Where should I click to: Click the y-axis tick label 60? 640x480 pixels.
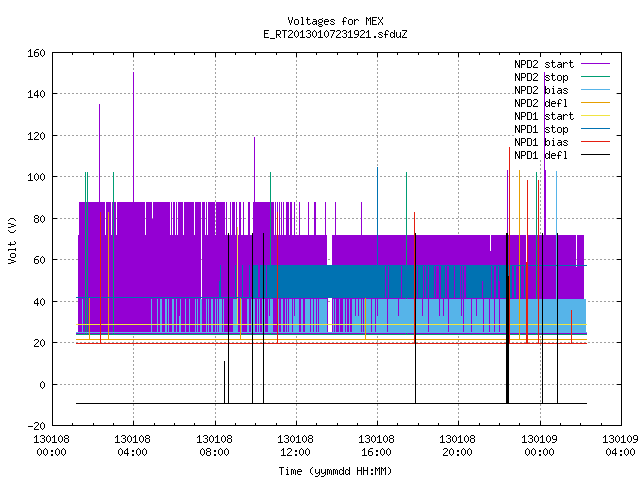pos(39,260)
